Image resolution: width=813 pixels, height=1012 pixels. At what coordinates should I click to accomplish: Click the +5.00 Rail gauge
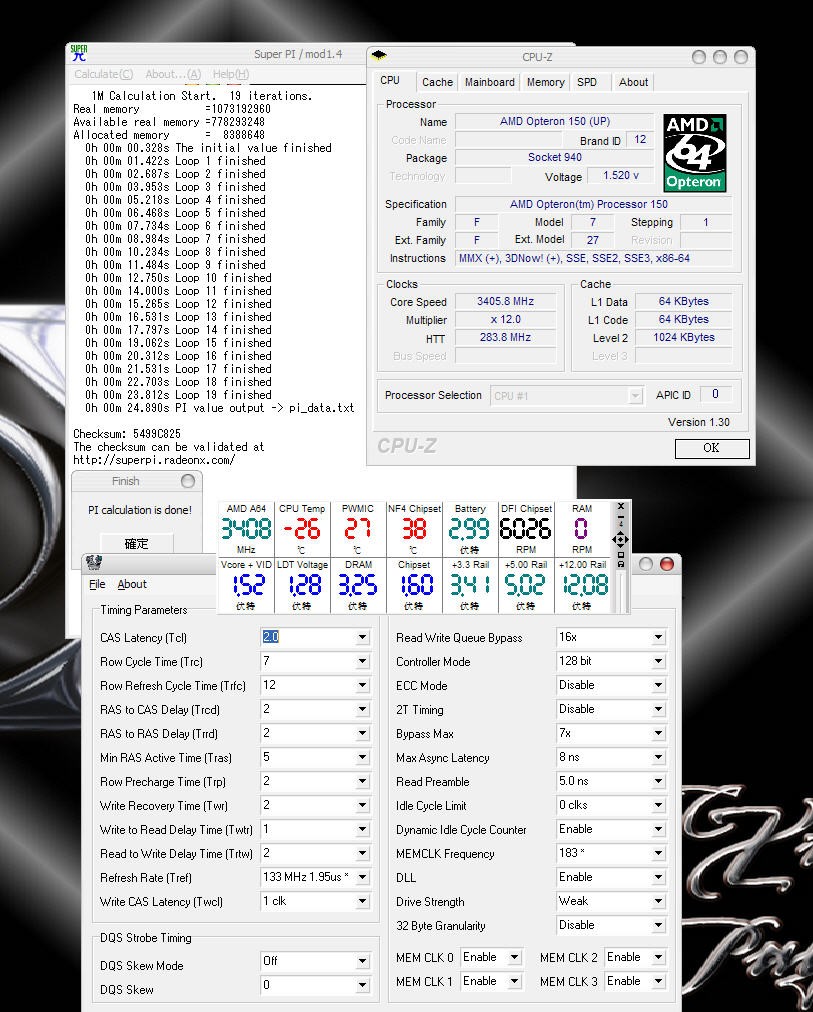point(526,585)
